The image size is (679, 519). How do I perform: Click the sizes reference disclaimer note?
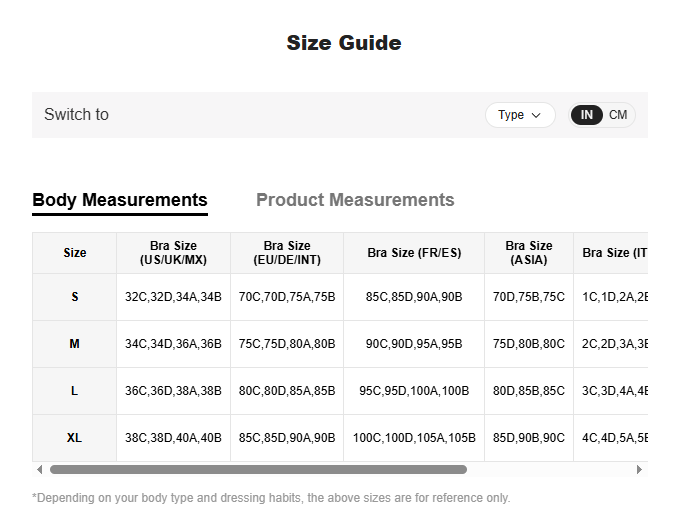pyautogui.click(x=271, y=498)
